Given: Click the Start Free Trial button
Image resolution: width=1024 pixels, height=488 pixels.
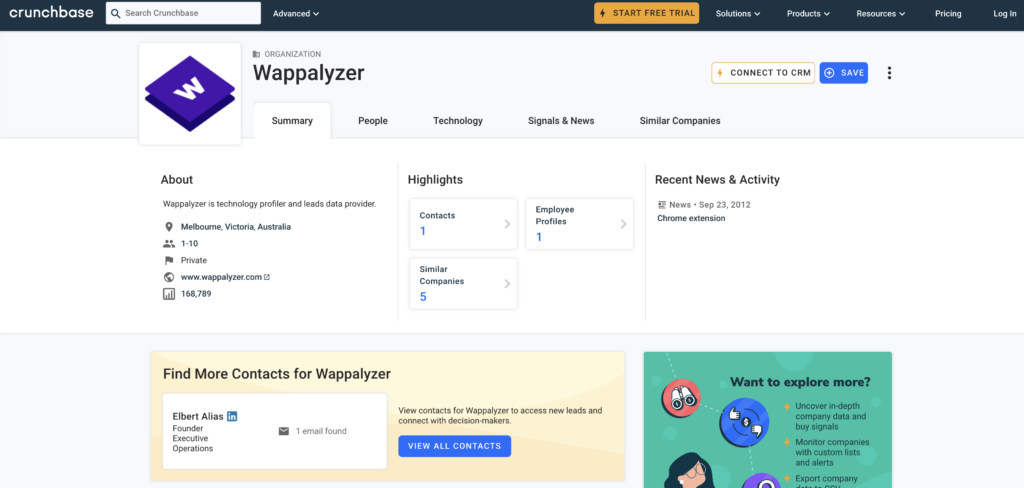Looking at the screenshot, I should pyautogui.click(x=646, y=13).
